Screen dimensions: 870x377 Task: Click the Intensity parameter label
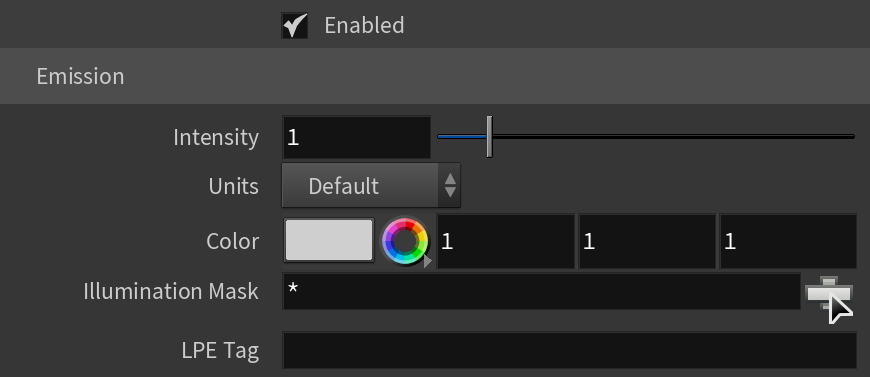[216, 137]
